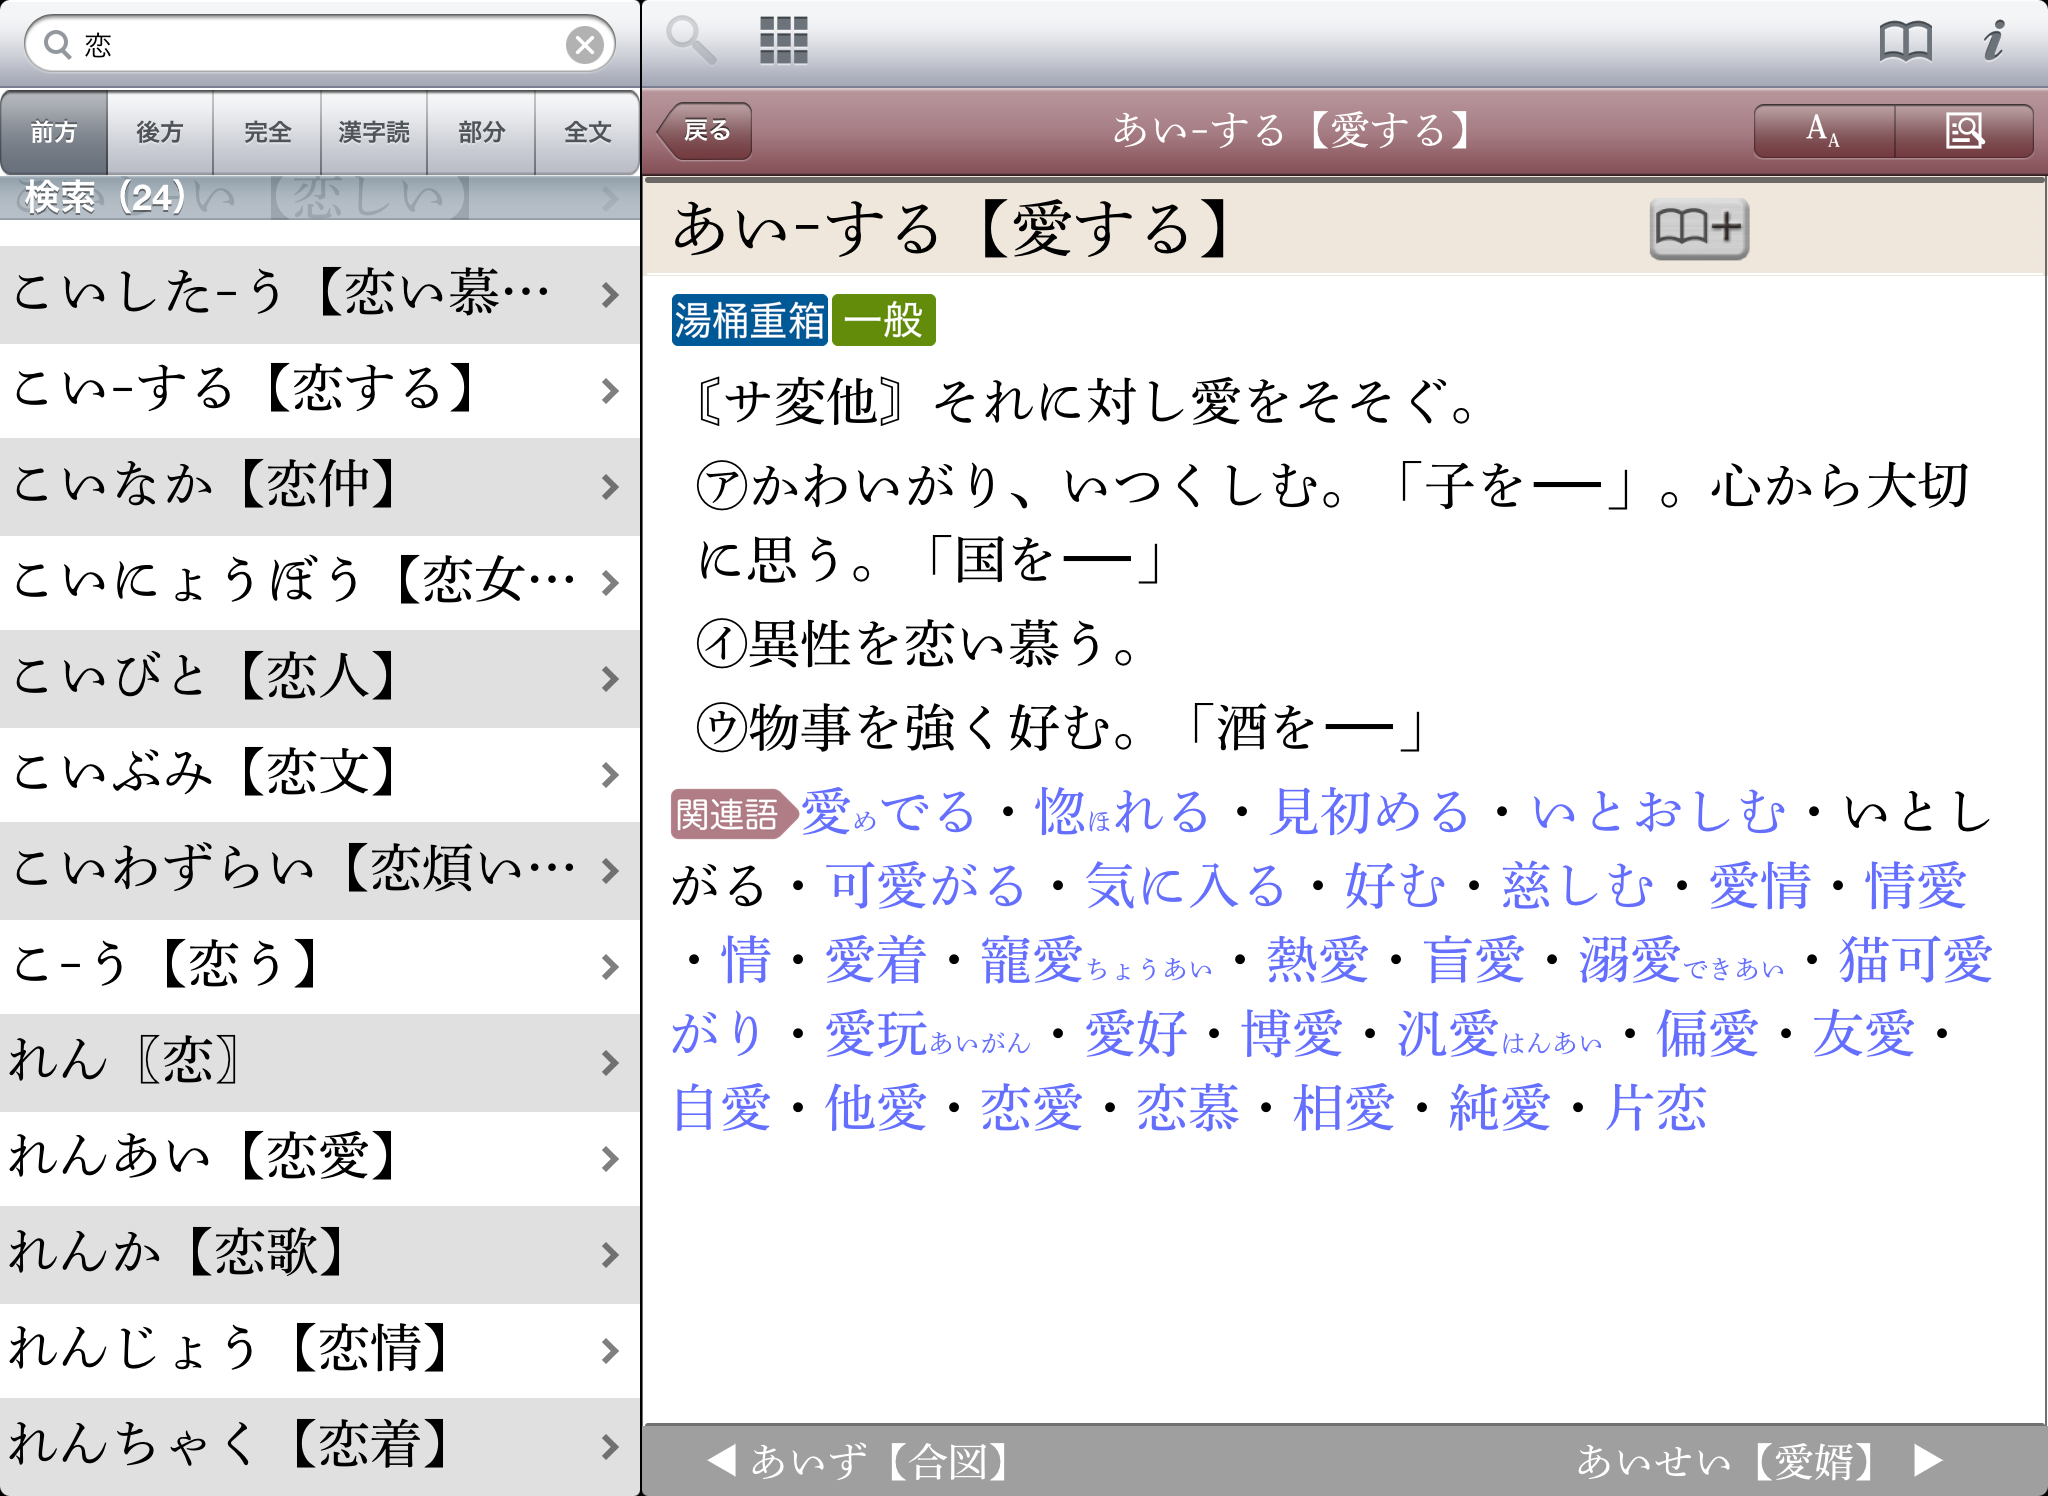Switch to 完全 match mode

pos(267,132)
